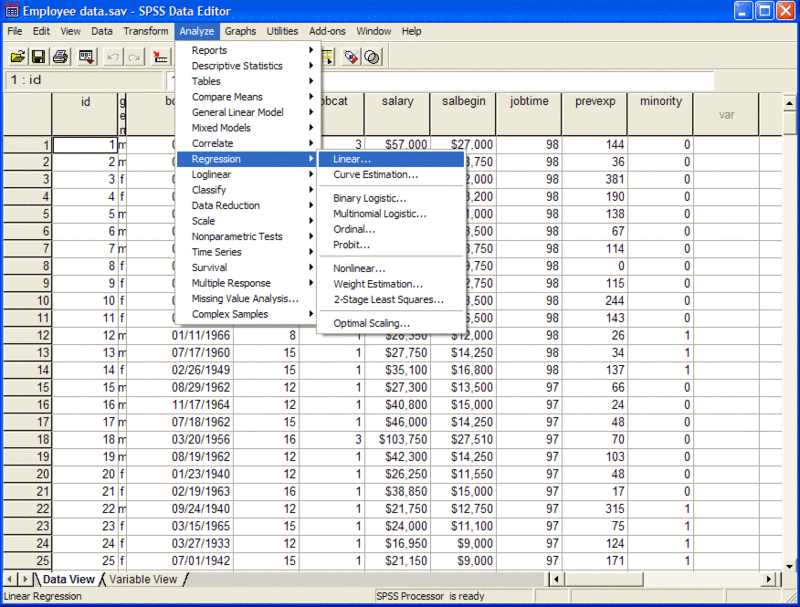Click the Save File toolbar icon
The height and width of the screenshot is (607, 800).
(x=37, y=57)
